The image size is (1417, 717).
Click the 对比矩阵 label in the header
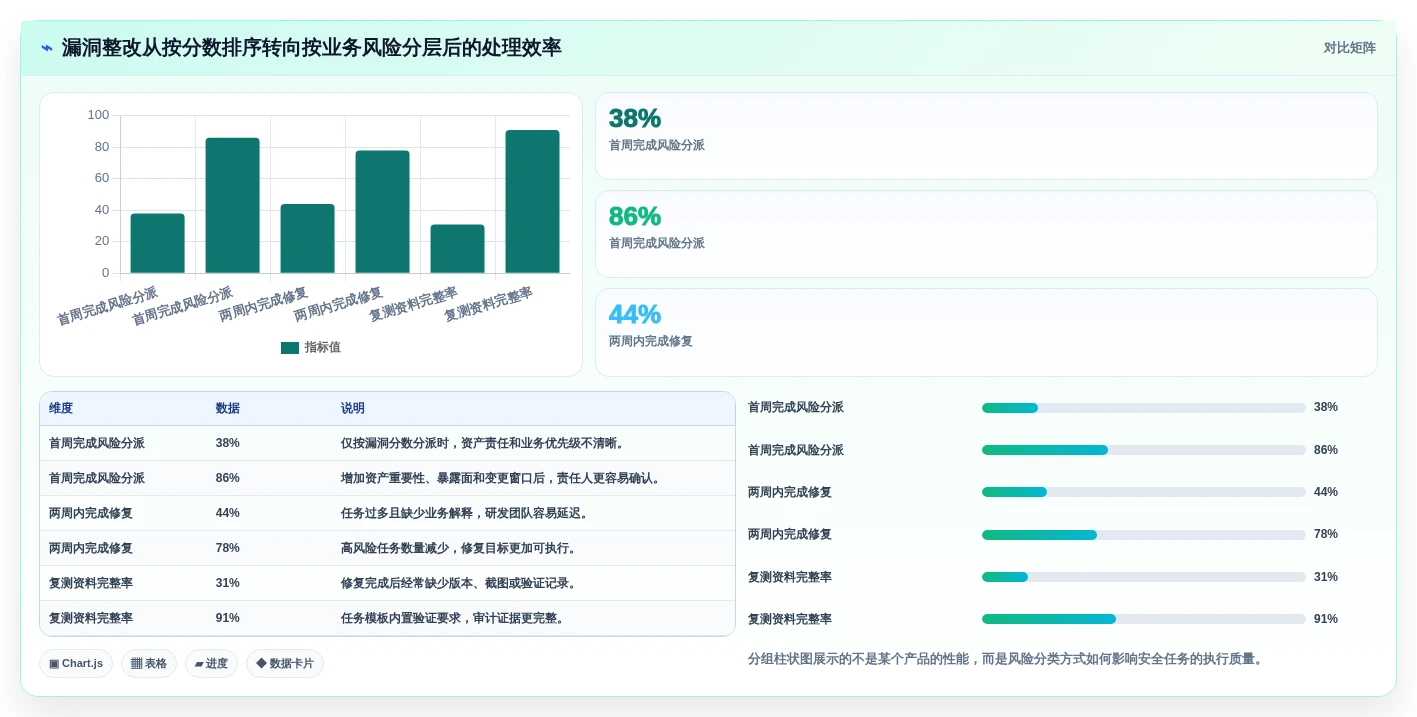(1349, 48)
